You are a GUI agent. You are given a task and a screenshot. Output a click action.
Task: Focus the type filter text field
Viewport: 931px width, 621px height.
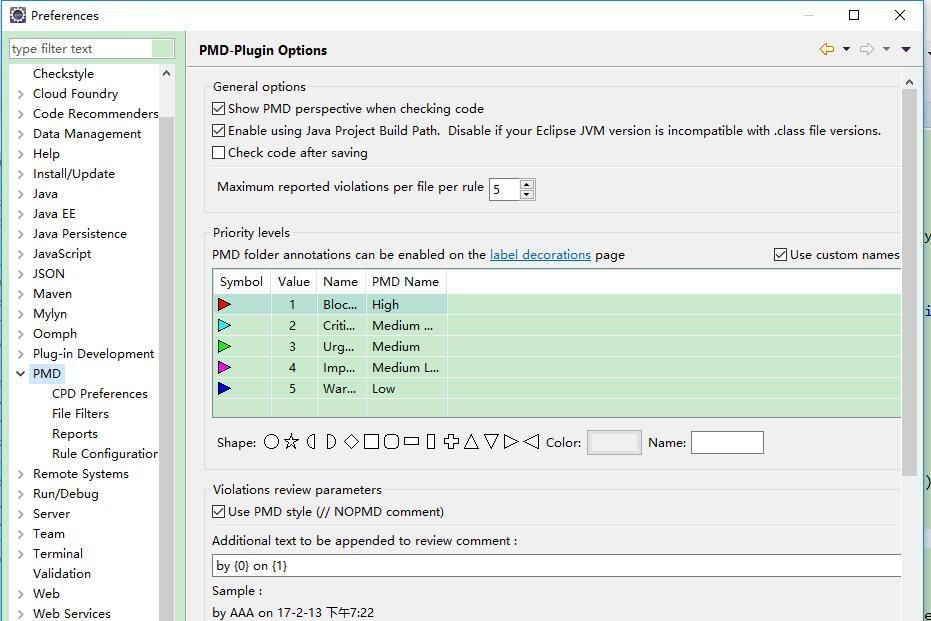click(81, 49)
